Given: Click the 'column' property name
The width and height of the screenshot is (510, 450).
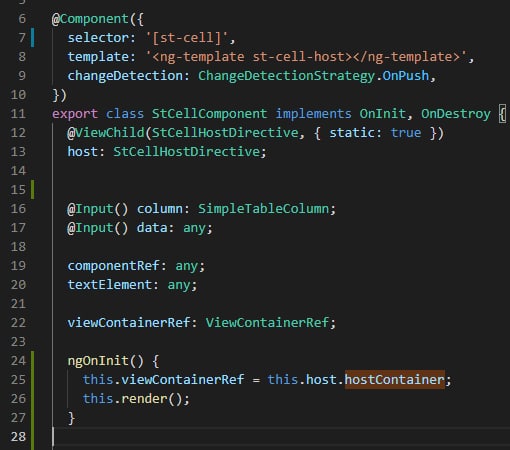Looking at the screenshot, I should pyautogui.click(x=160, y=209).
